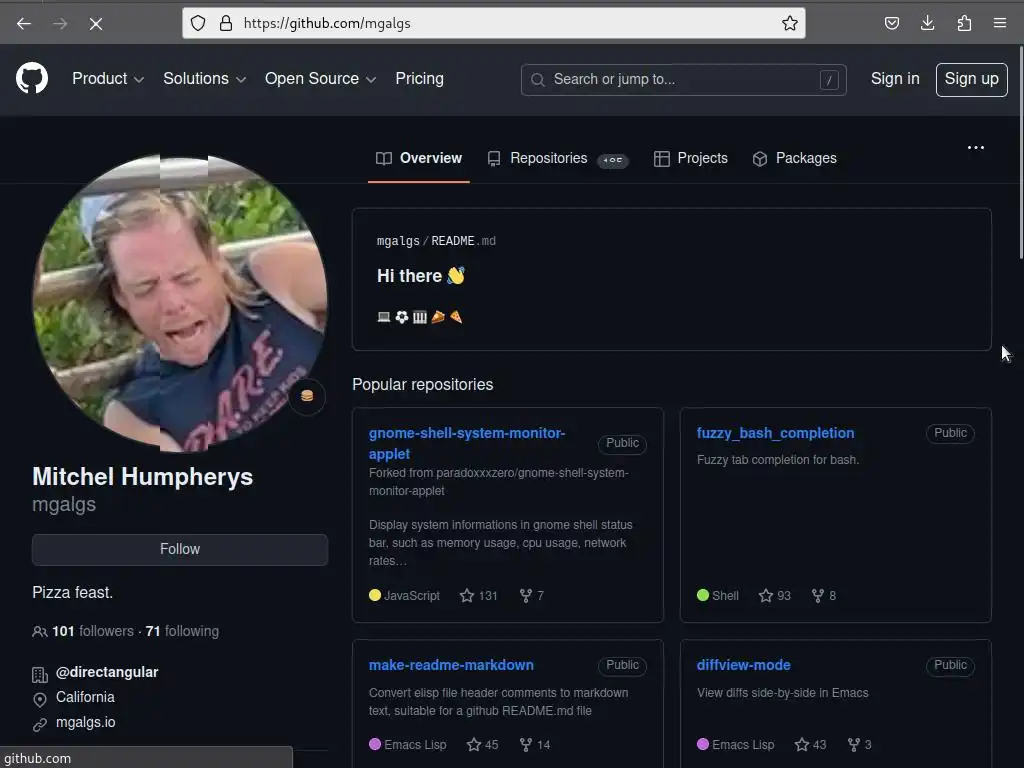Click star count 131 on gnome-shell applet
1024x768 pixels.
coord(479,596)
